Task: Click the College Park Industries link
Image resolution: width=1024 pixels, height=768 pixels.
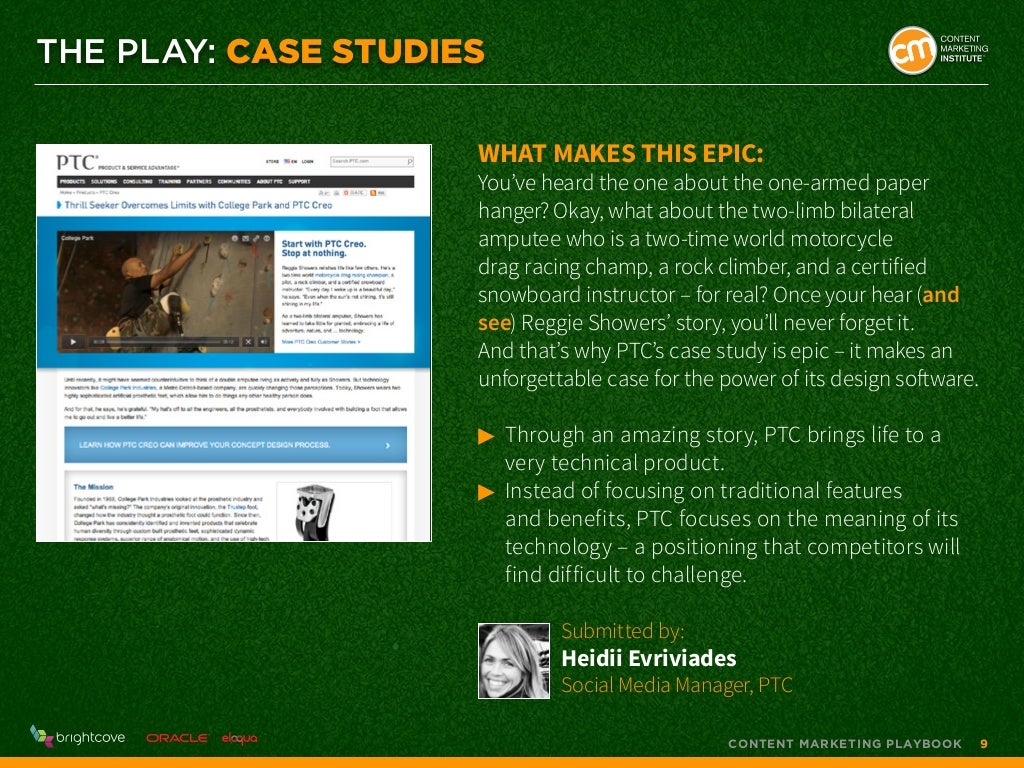Action: coord(128,388)
